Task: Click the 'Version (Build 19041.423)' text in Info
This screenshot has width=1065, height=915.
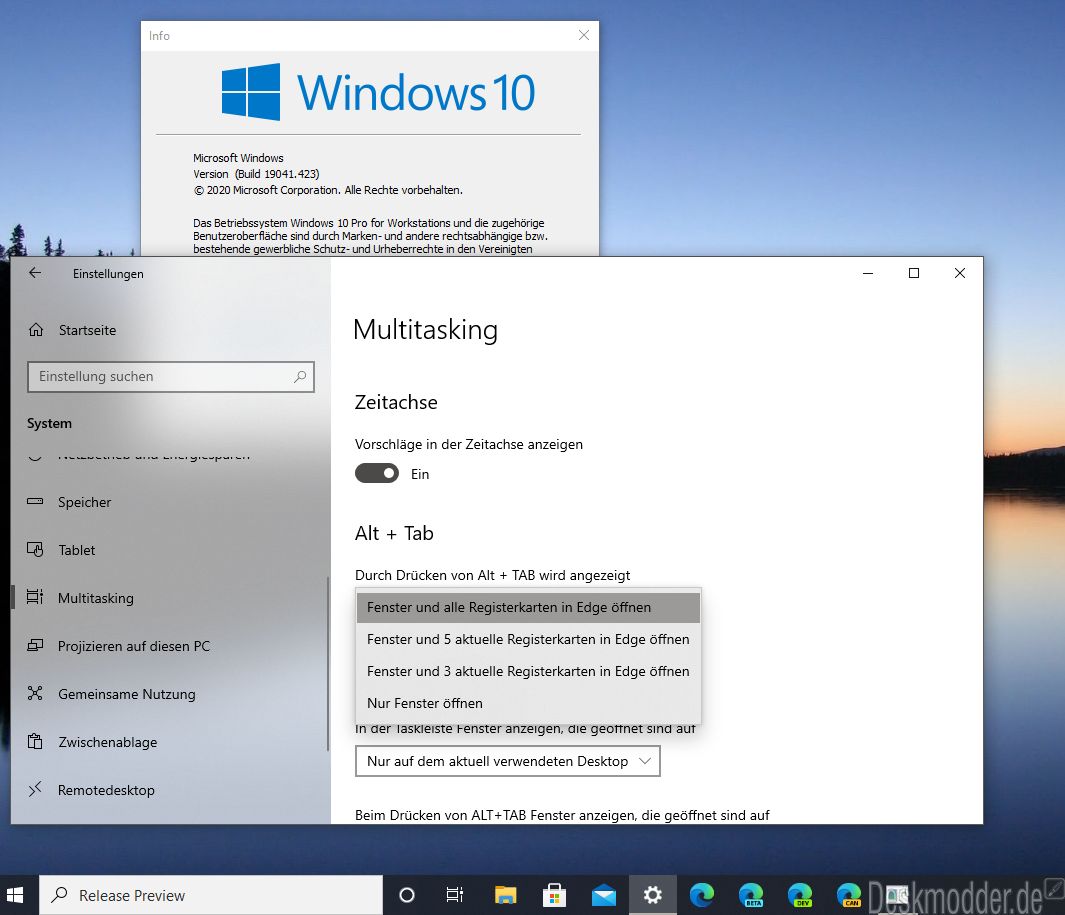Action: tap(256, 174)
